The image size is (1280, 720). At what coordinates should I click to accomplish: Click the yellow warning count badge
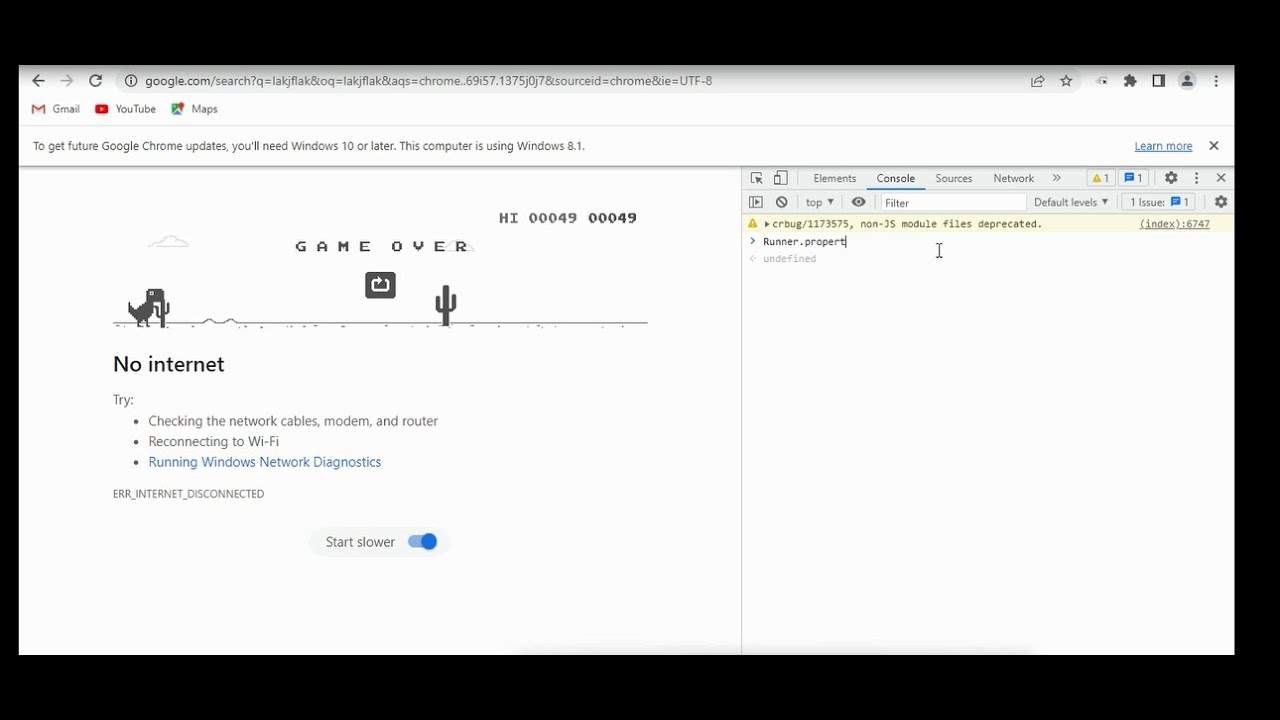pos(1099,178)
